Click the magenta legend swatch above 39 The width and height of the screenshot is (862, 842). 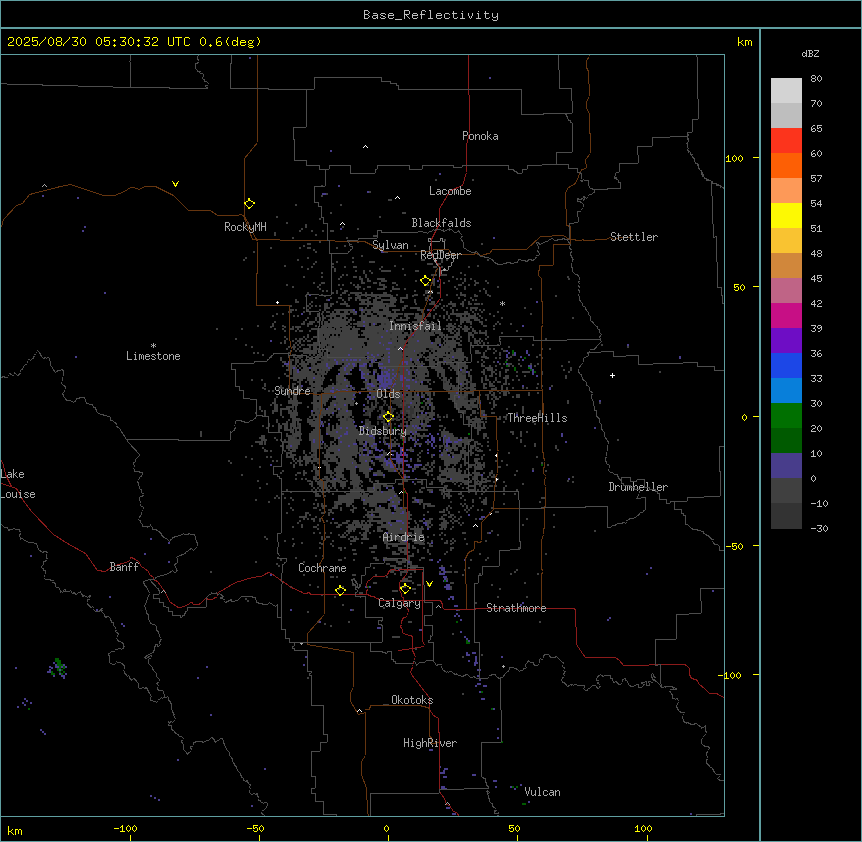coord(786,315)
